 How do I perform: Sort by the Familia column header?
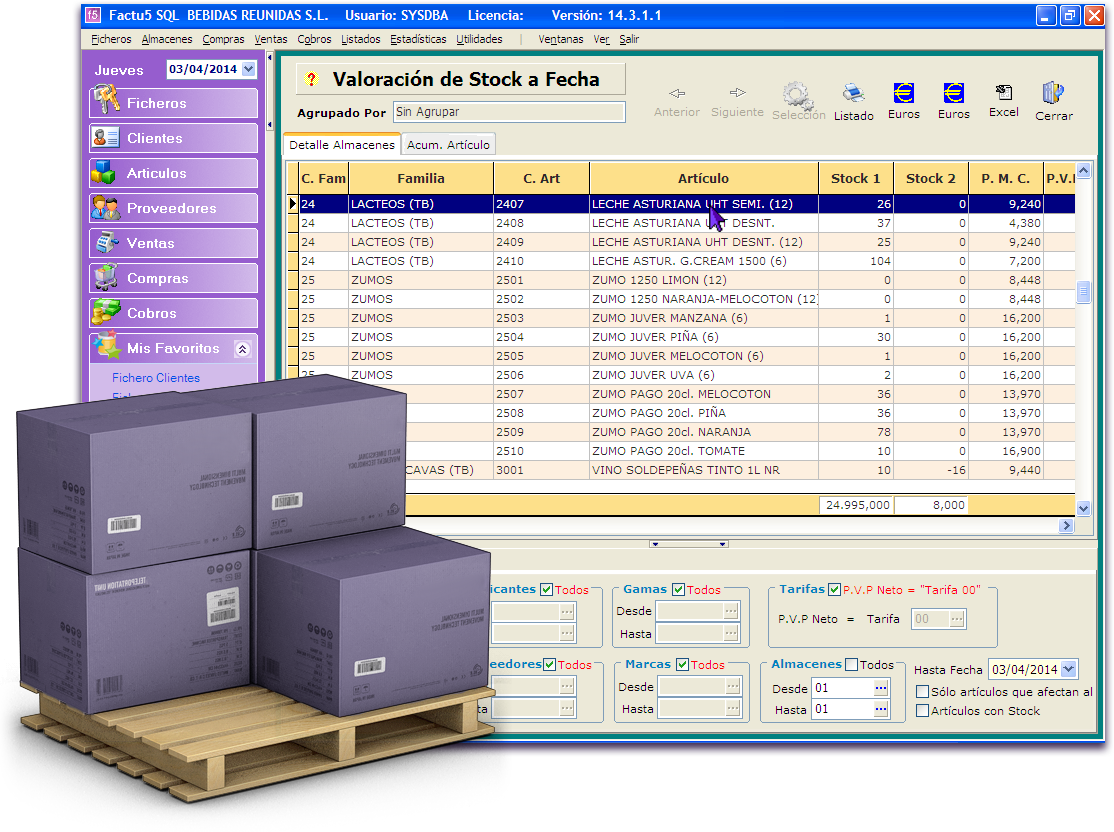point(421,178)
